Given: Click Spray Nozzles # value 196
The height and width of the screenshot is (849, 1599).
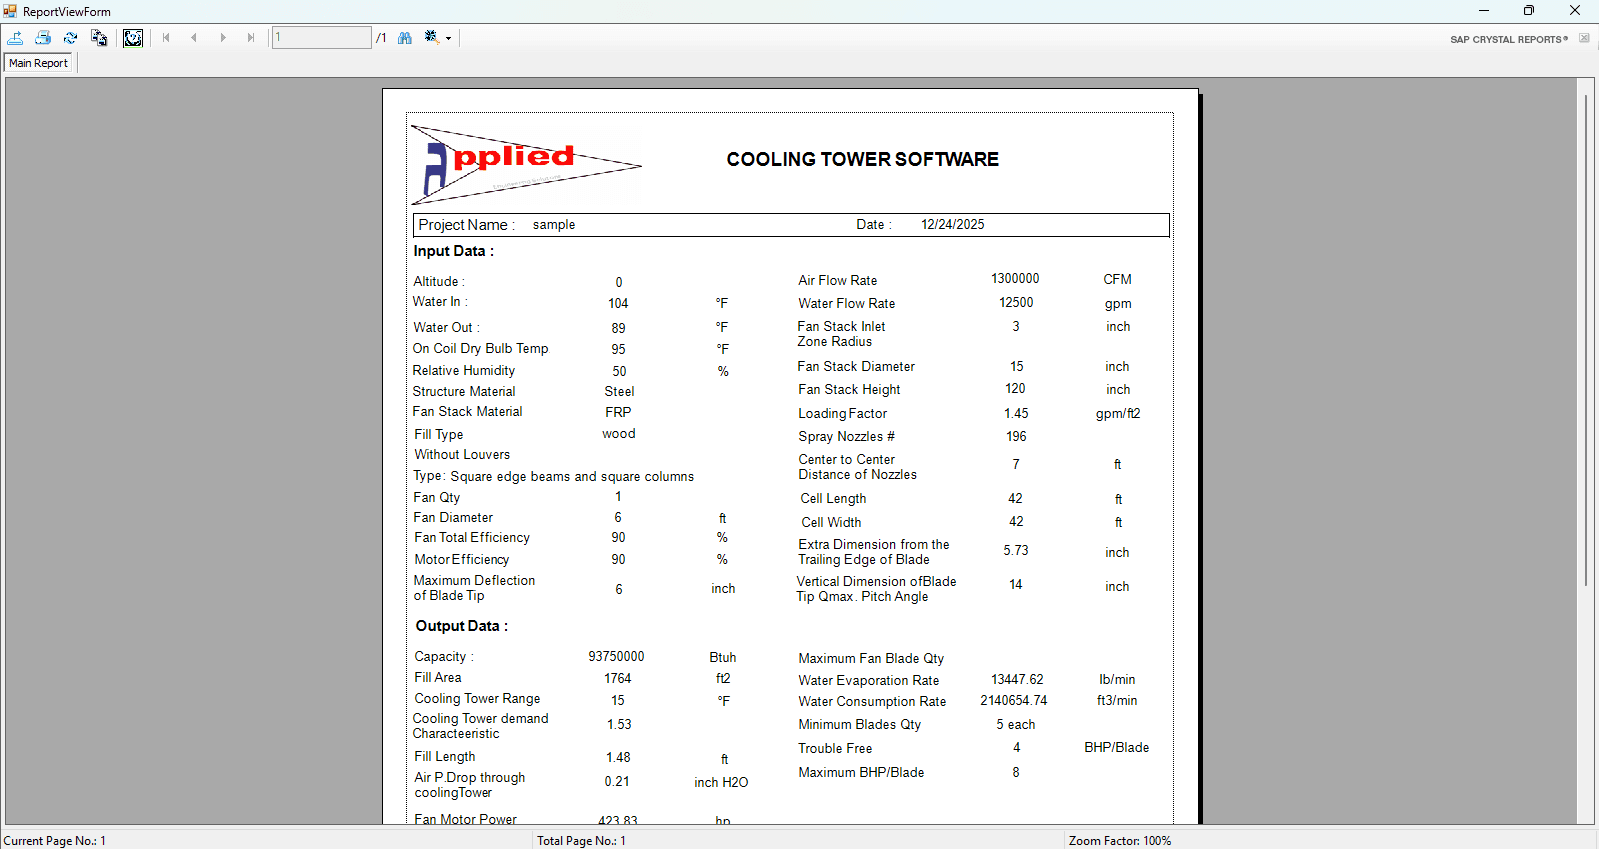Looking at the screenshot, I should 1016,437.
